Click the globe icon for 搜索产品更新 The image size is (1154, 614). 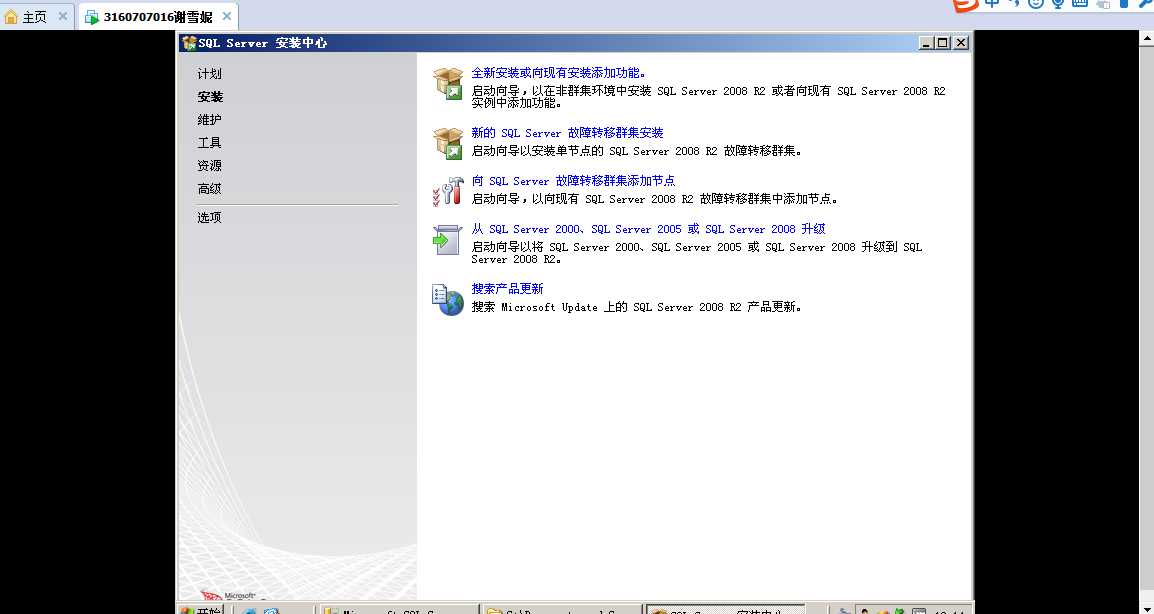pos(447,300)
